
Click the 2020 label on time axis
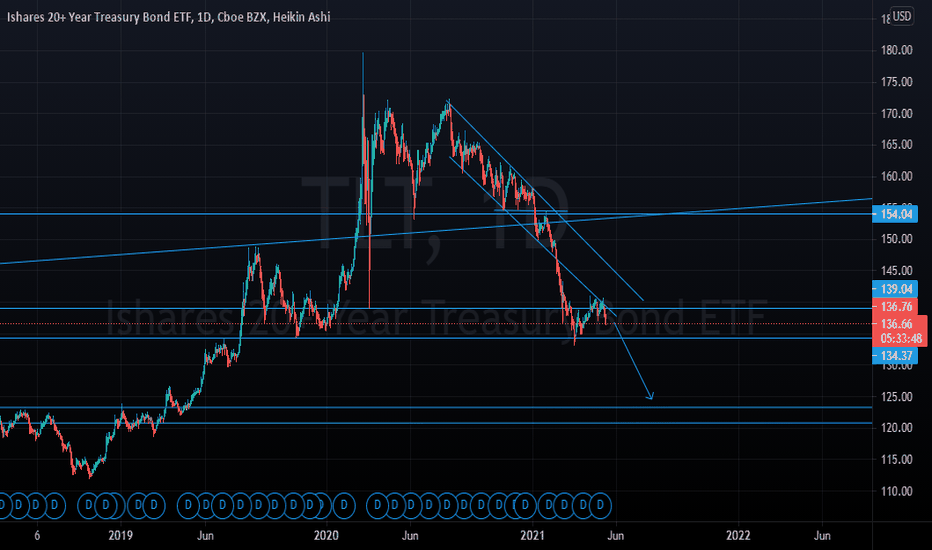tap(326, 536)
